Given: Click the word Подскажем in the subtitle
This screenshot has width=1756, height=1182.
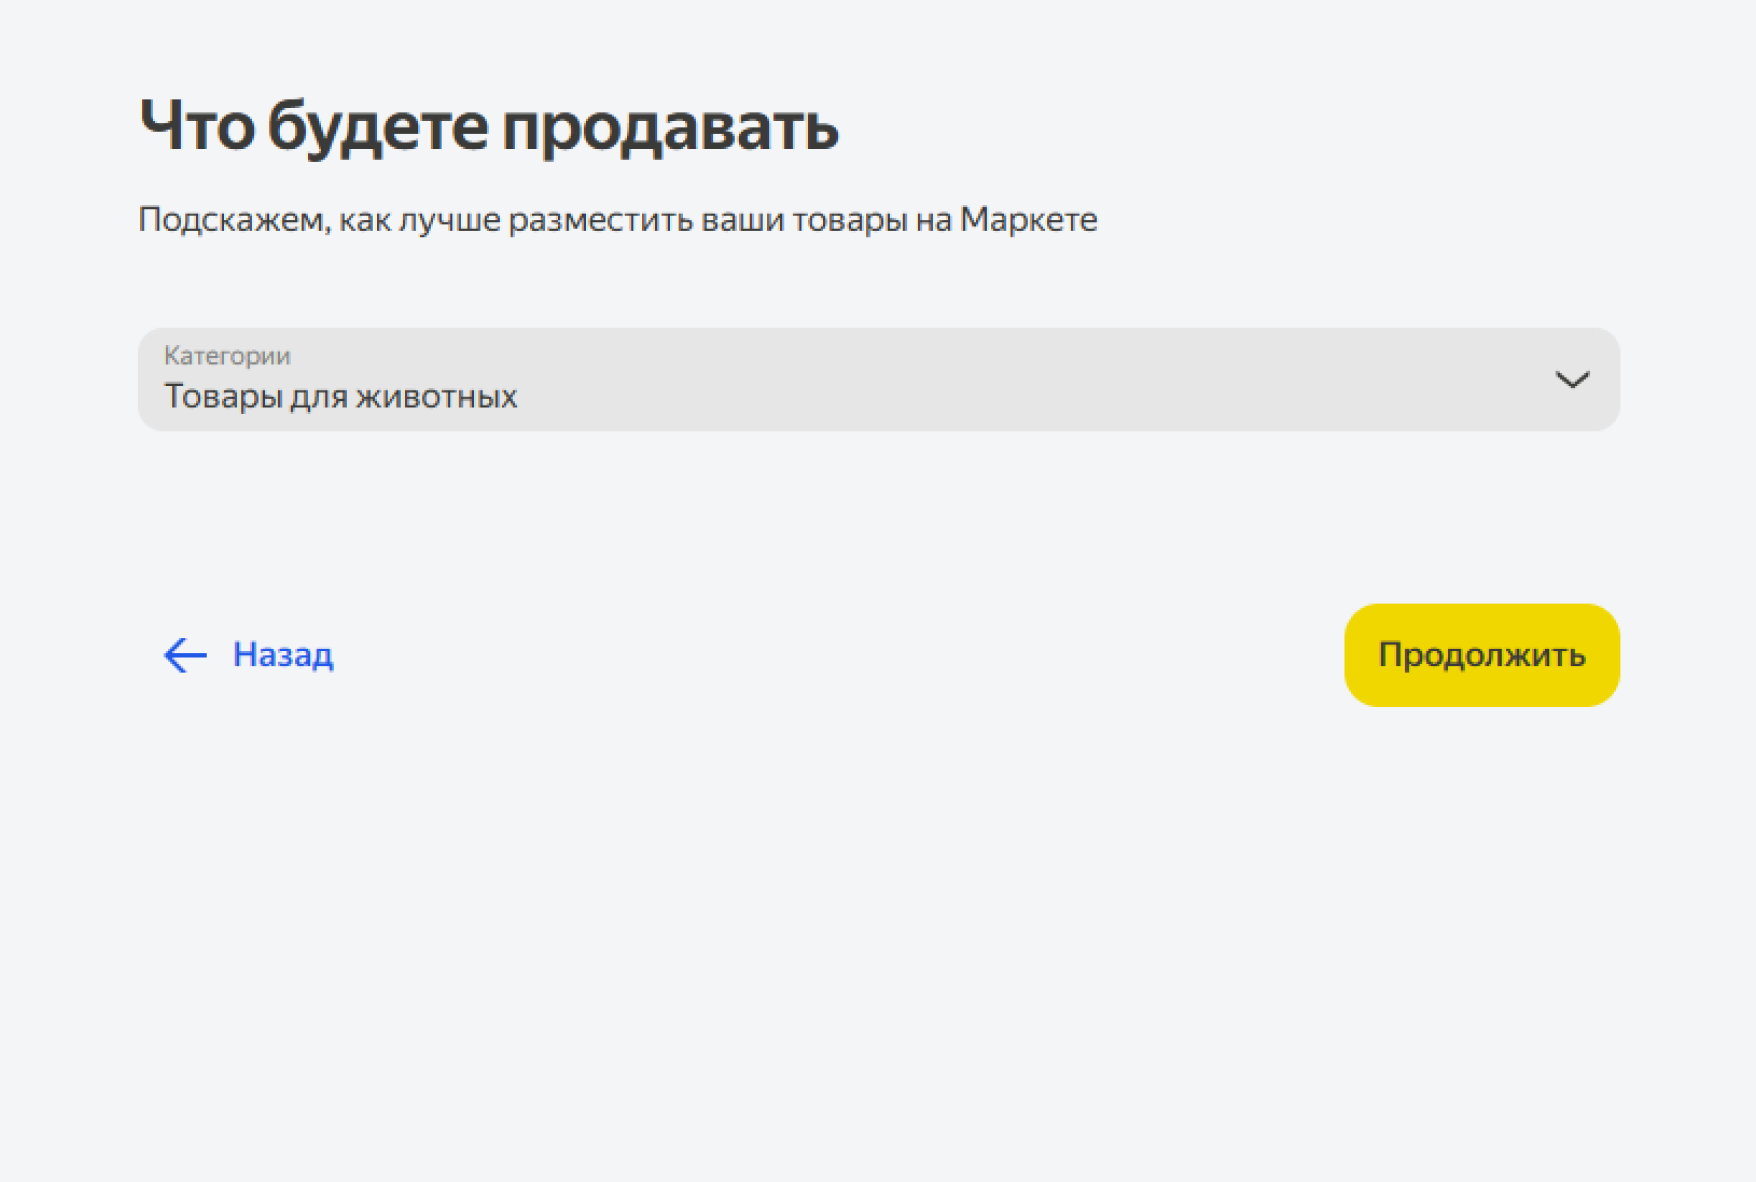Looking at the screenshot, I should pos(233,219).
